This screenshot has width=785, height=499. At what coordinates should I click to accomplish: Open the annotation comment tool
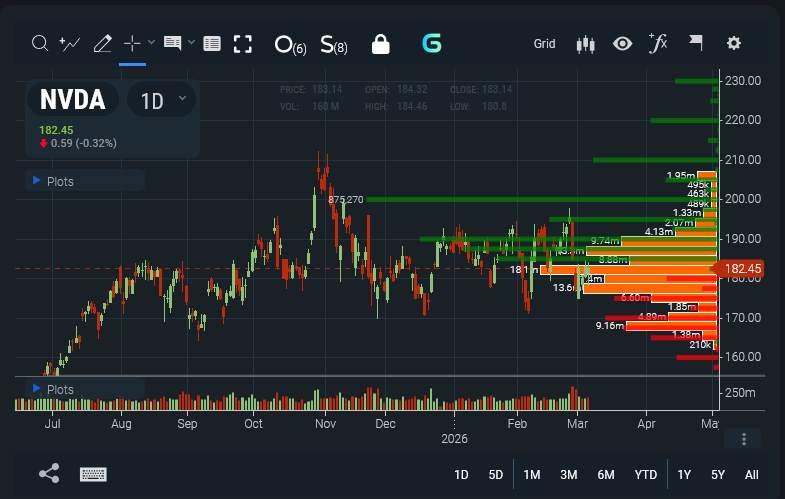173,43
